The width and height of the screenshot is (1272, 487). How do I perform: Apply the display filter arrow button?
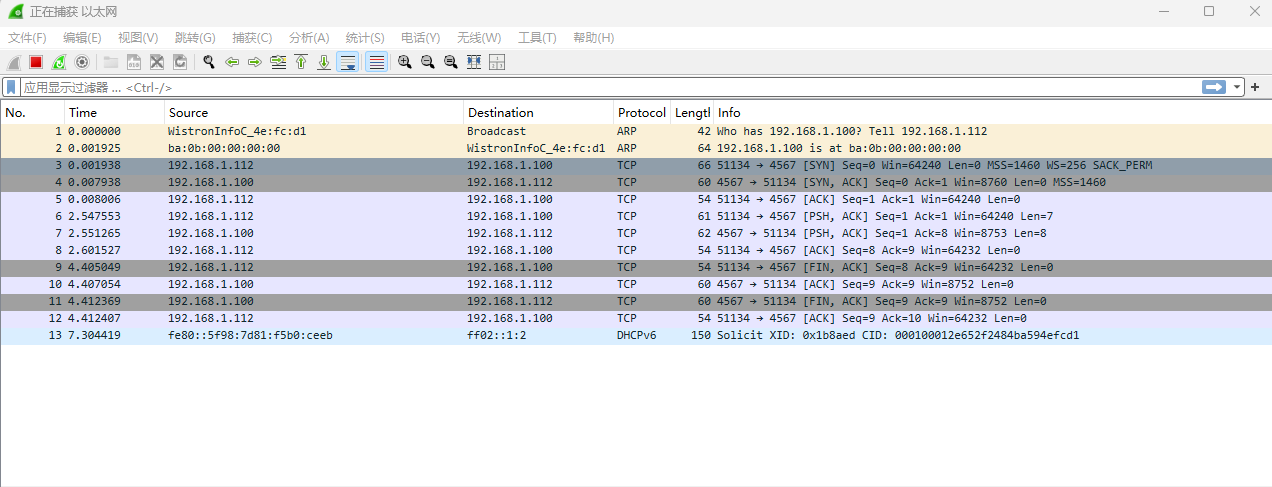pos(1214,87)
